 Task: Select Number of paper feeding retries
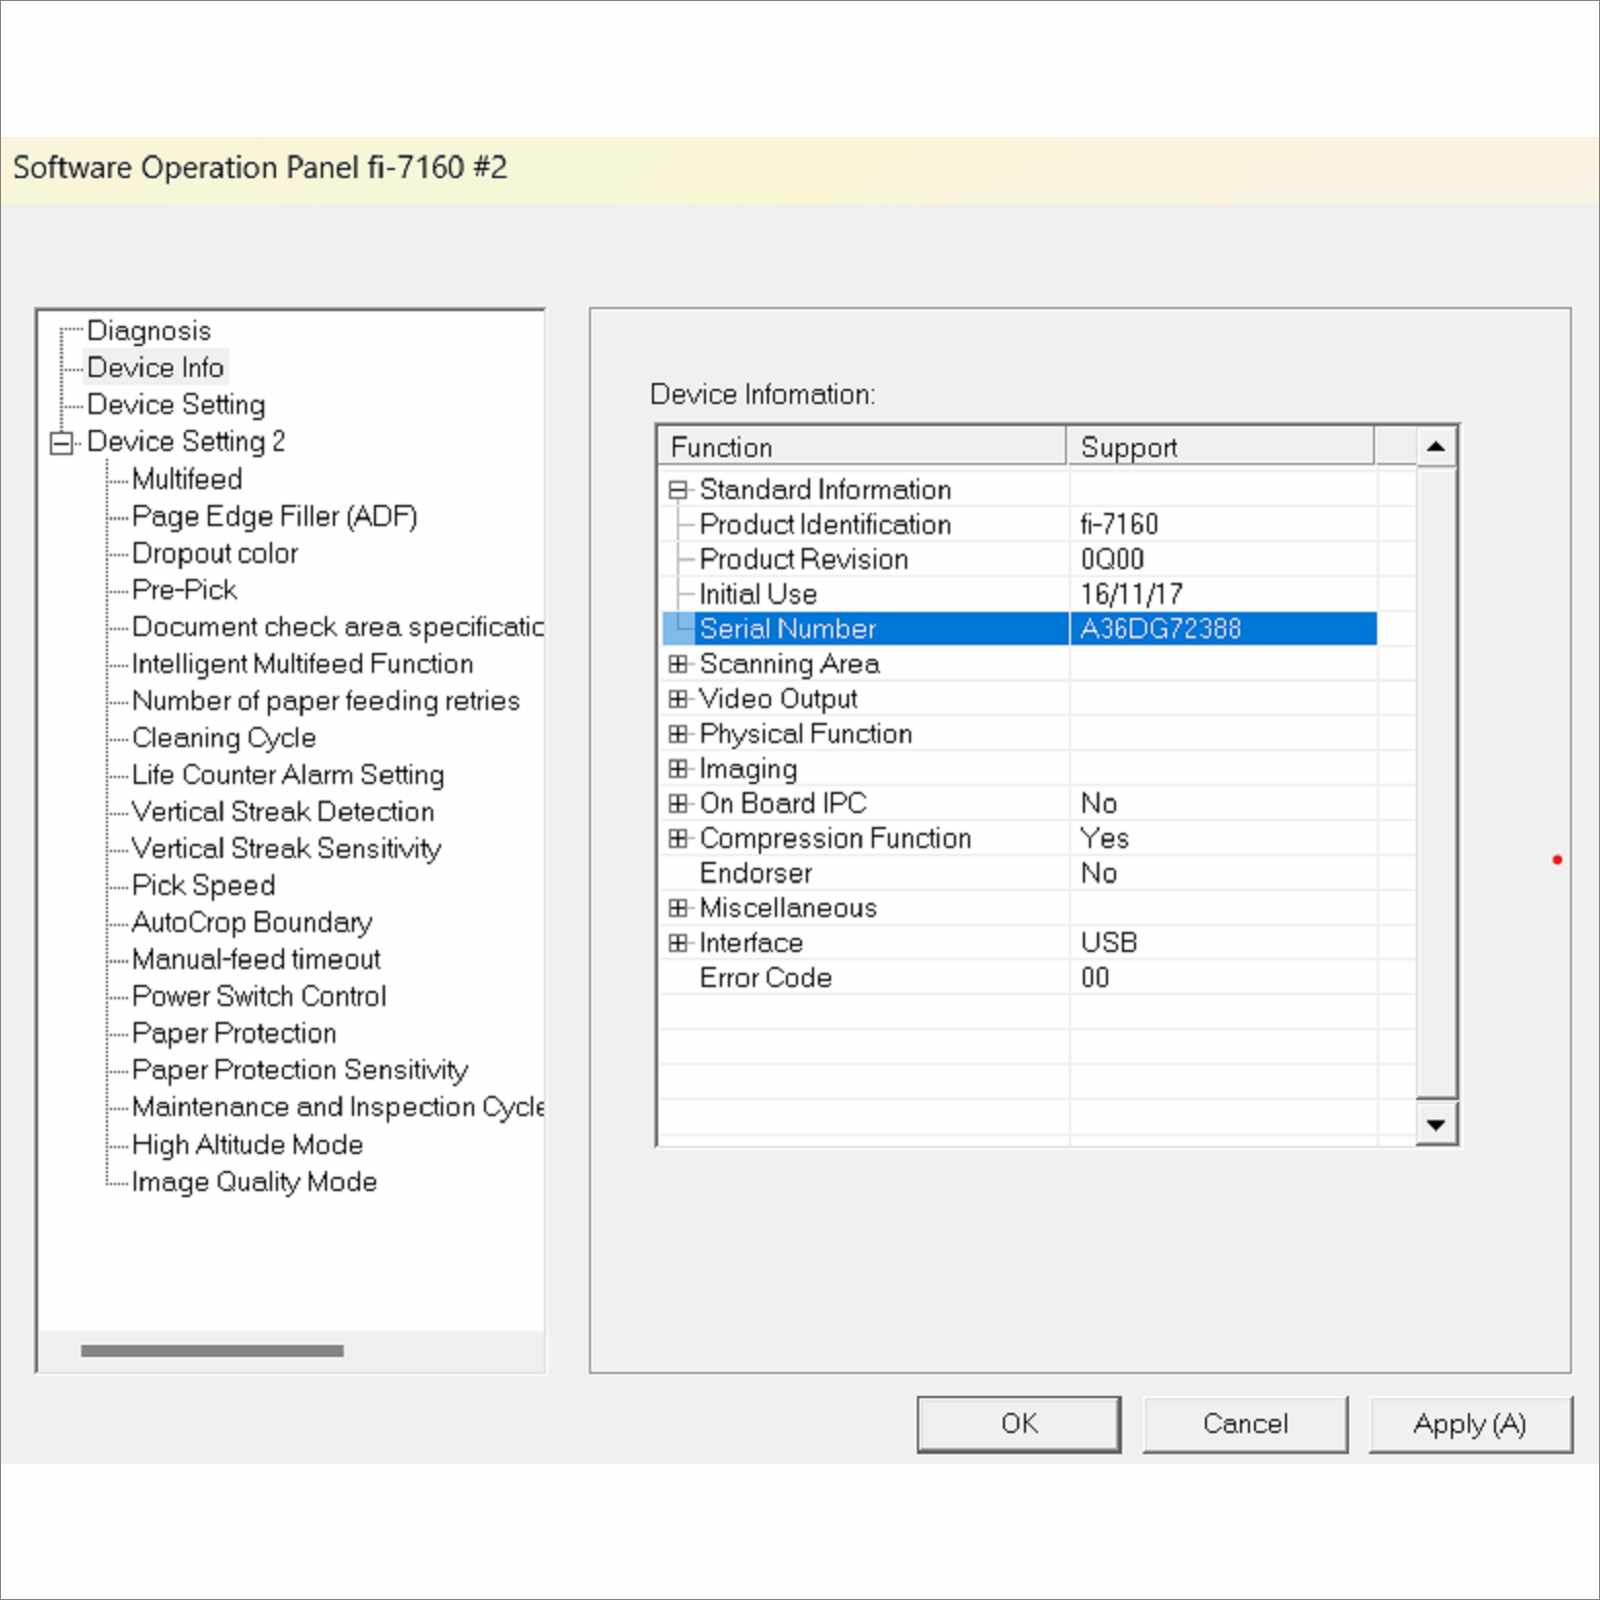[x=326, y=701]
